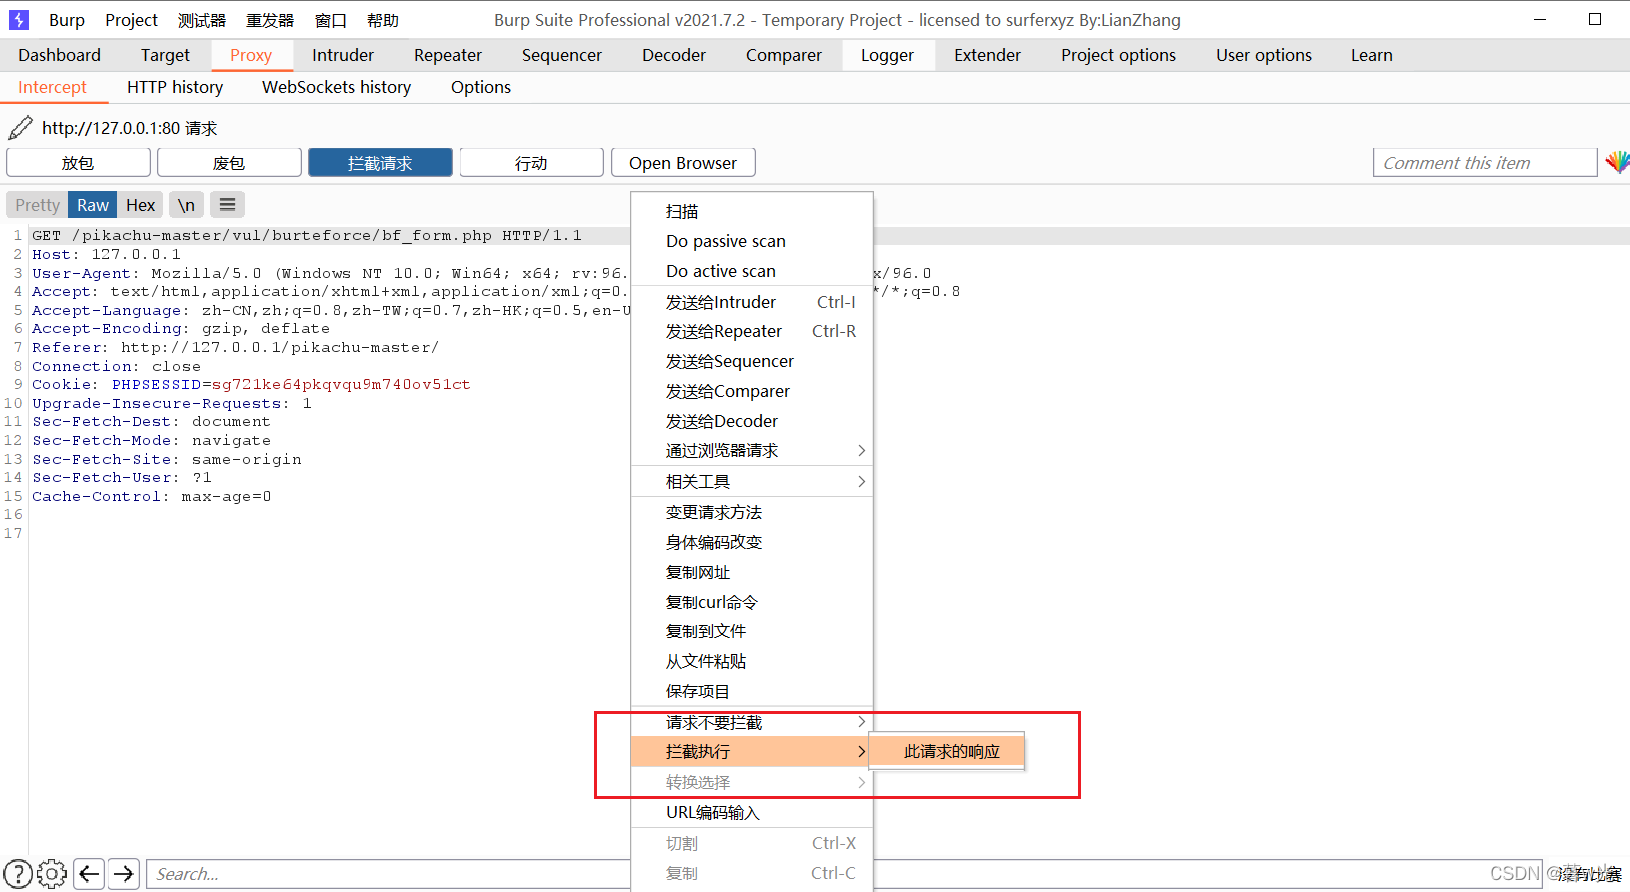Open the highlight color picker icon
The width and height of the screenshot is (1630, 892).
pyautogui.click(x=1617, y=162)
